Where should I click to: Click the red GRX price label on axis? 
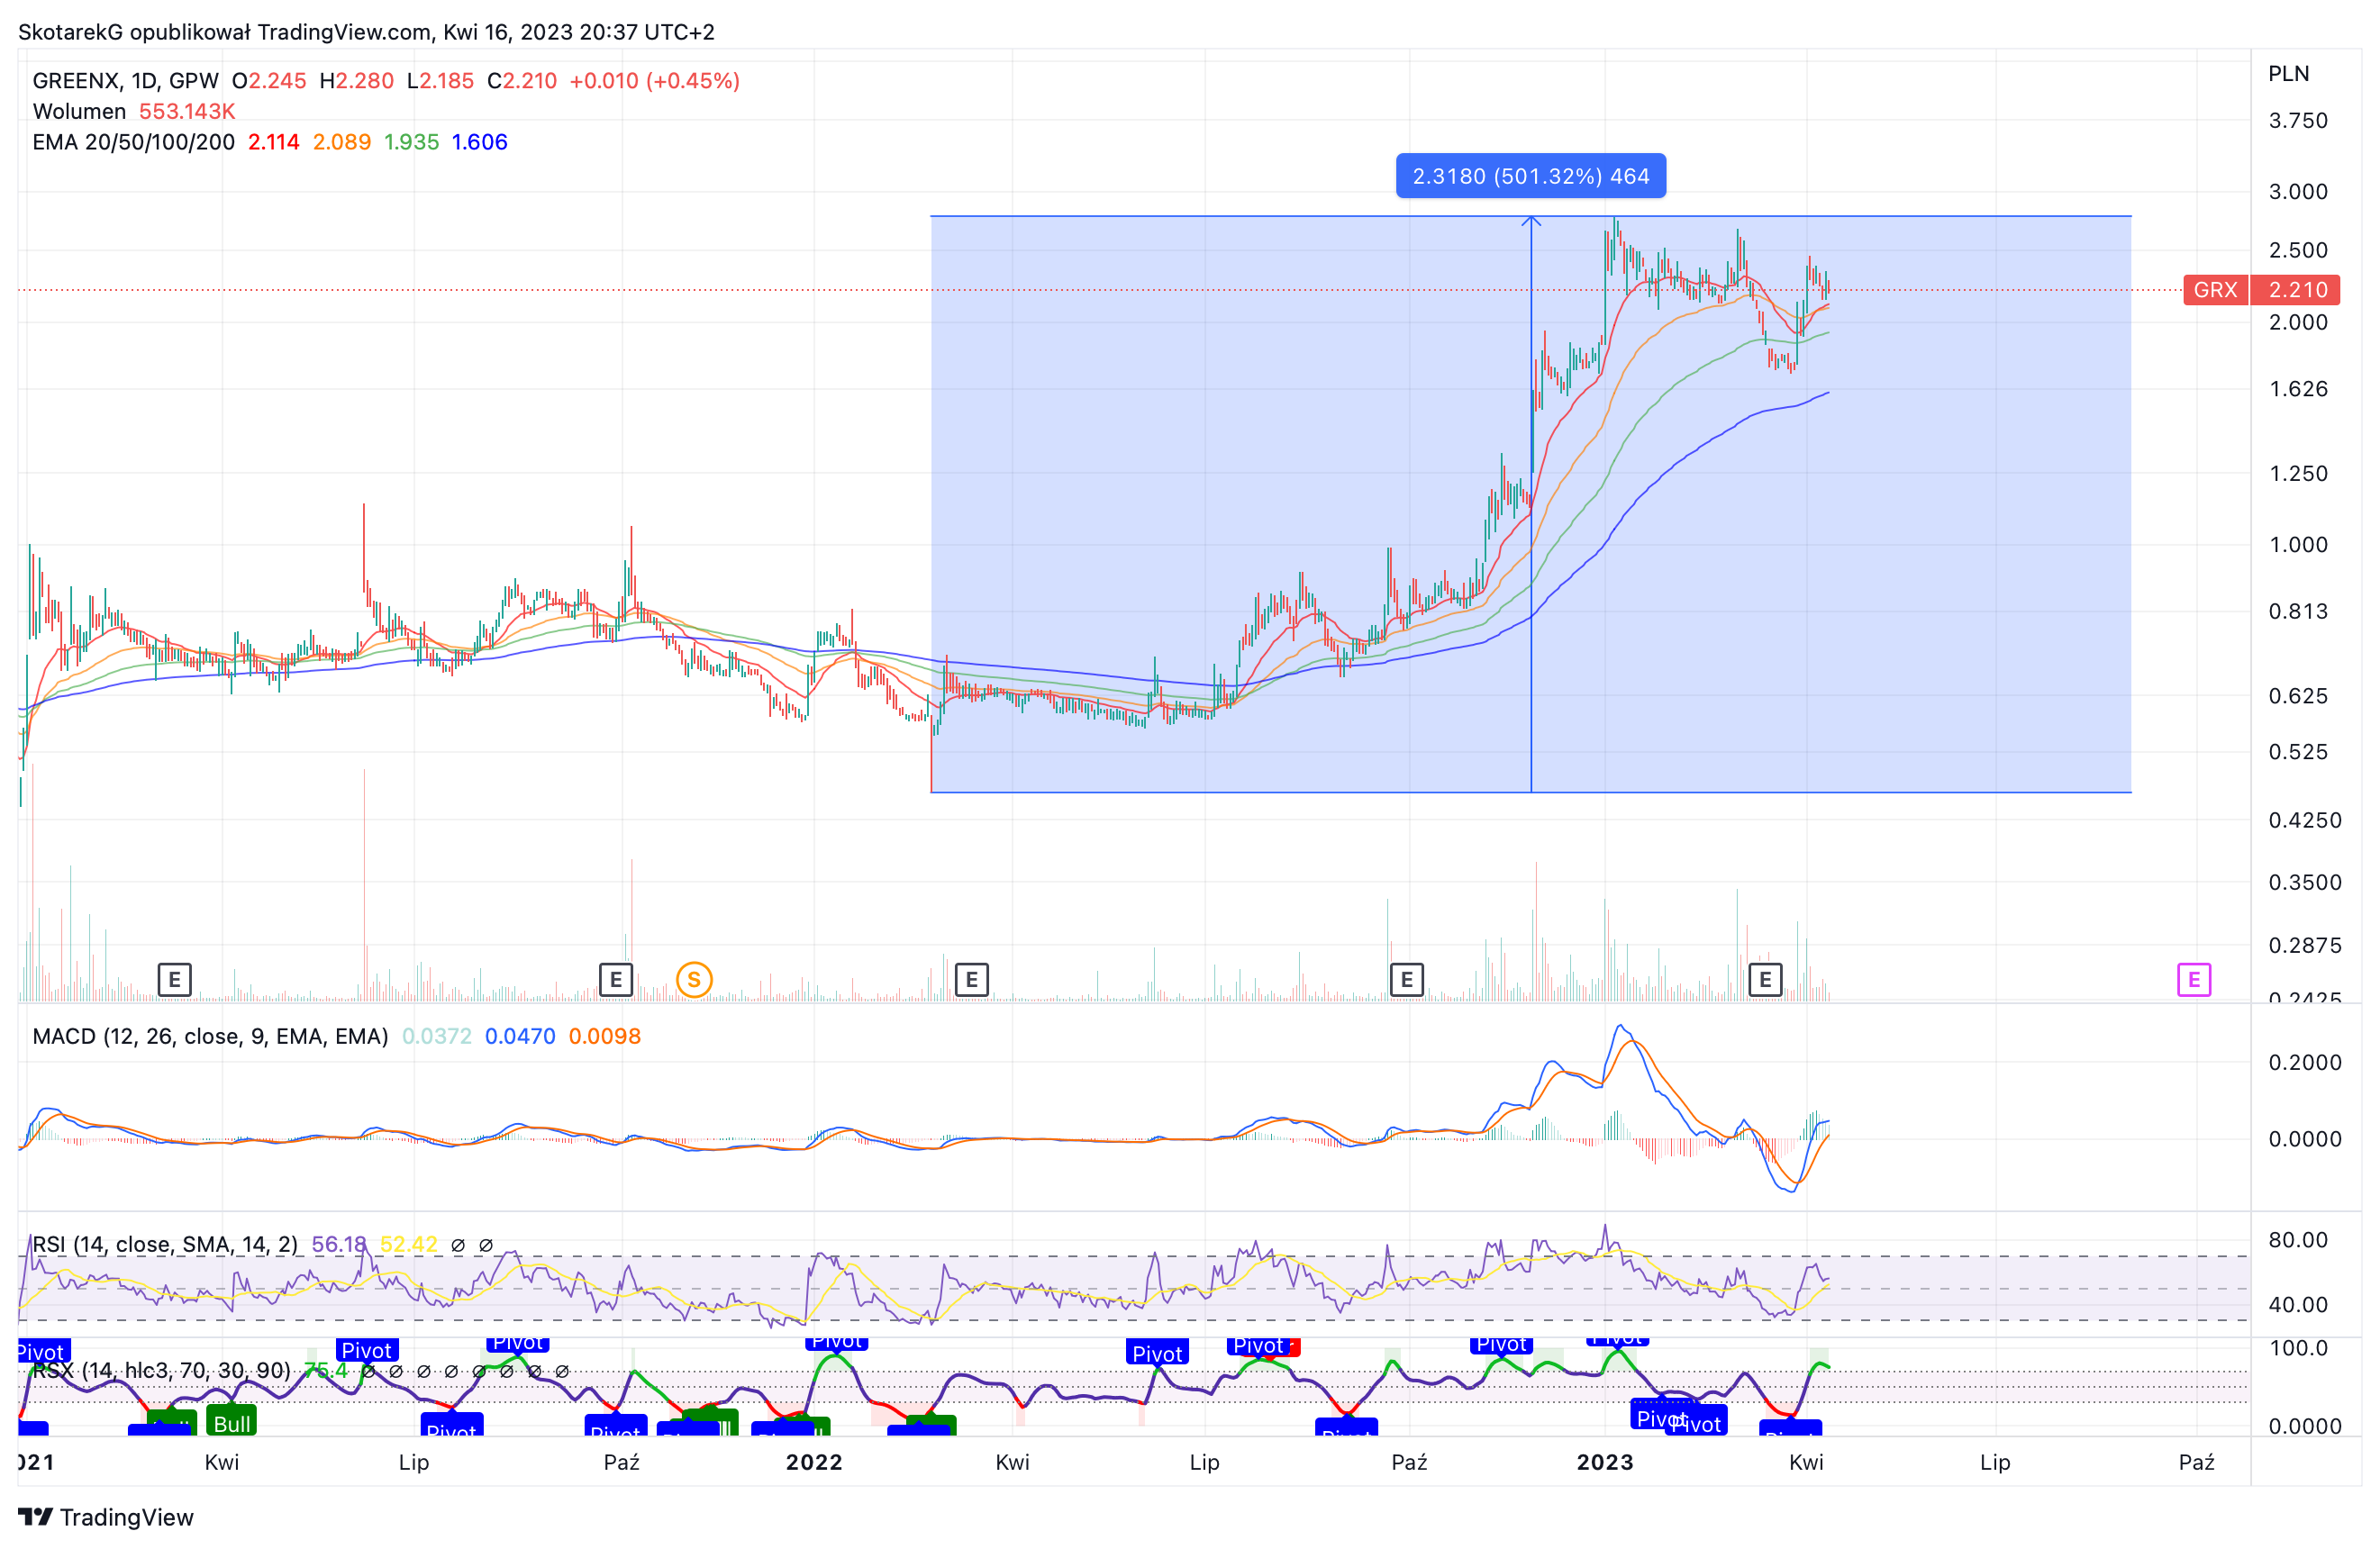2215,290
